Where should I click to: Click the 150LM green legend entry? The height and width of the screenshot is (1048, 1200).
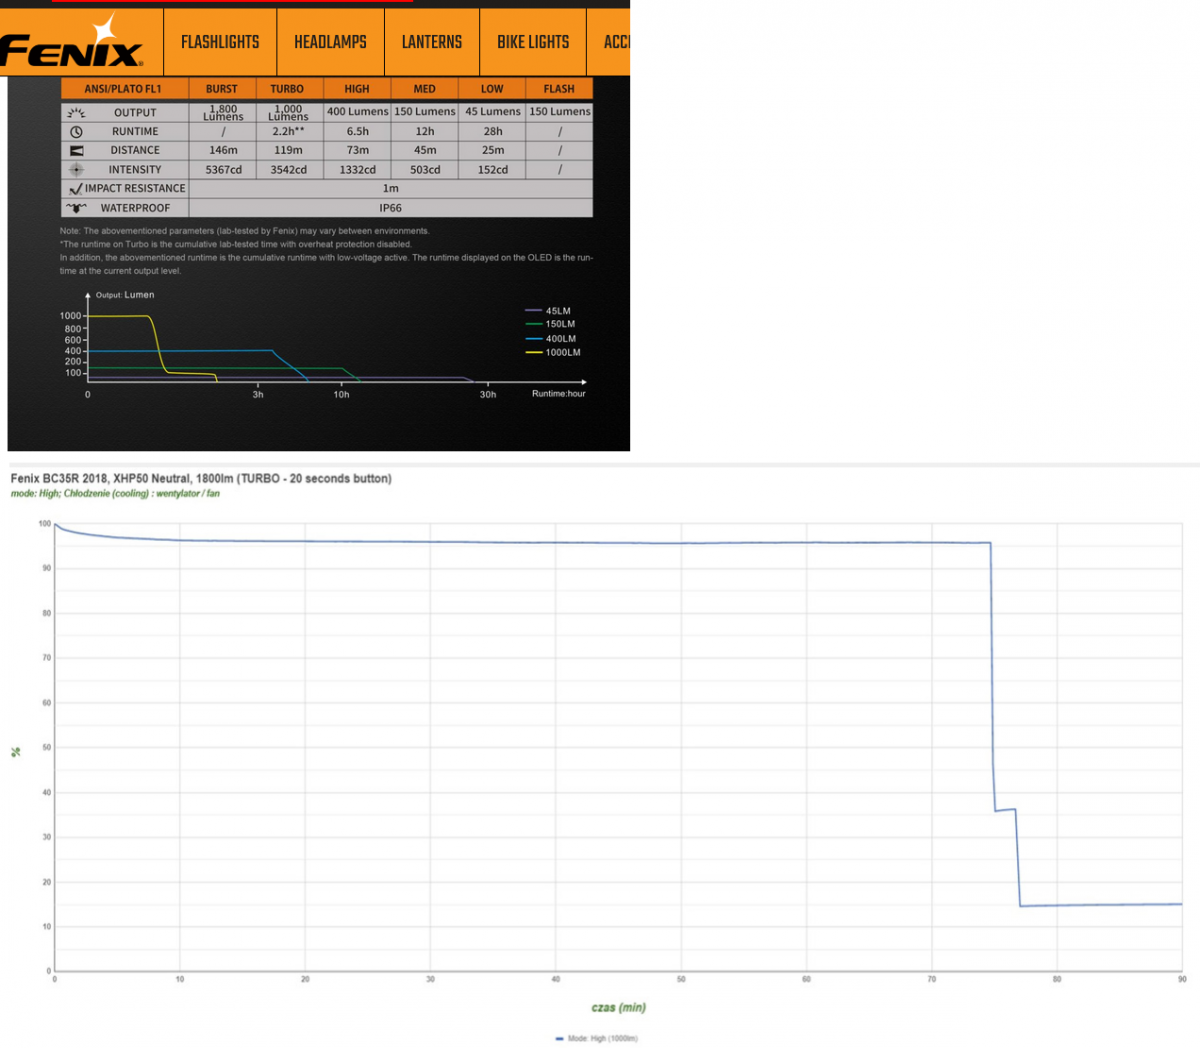[x=550, y=324]
